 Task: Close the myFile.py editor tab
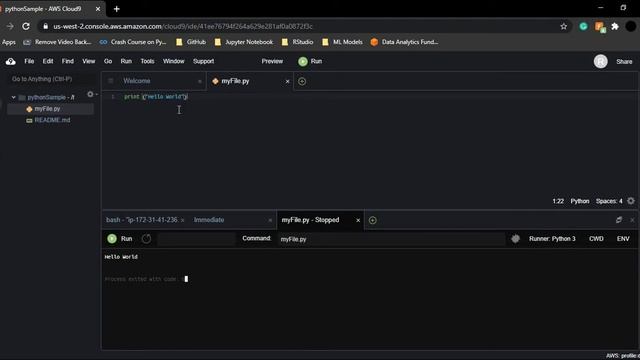(287, 81)
